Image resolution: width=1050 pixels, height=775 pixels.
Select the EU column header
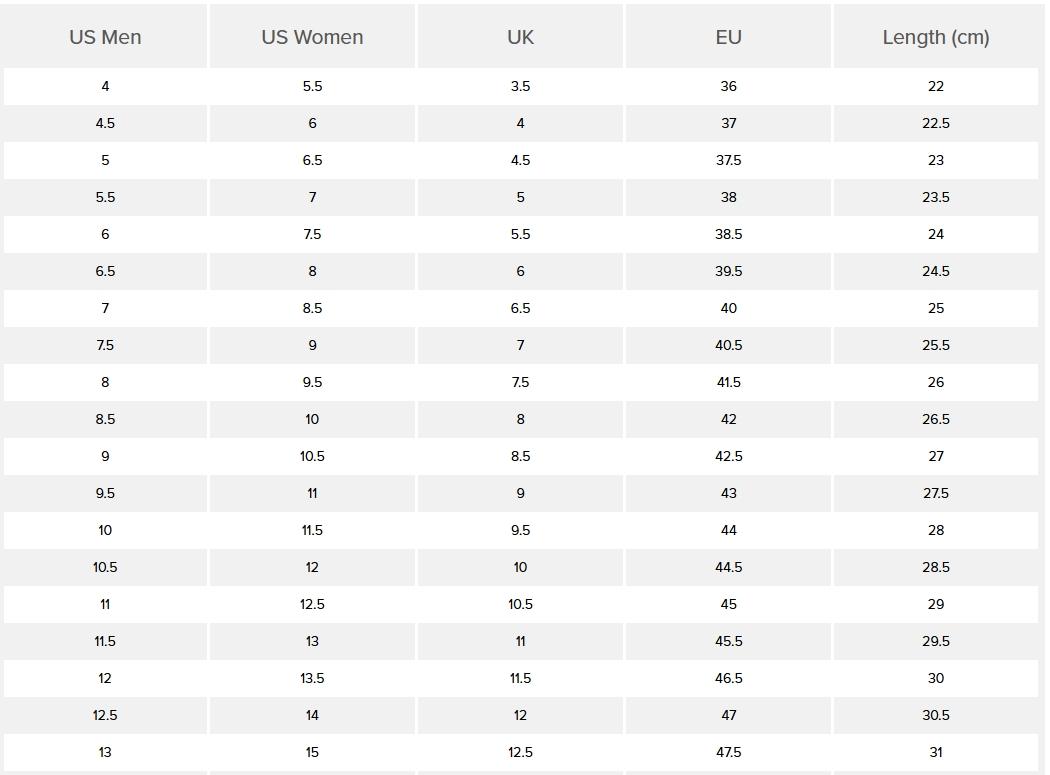728,37
